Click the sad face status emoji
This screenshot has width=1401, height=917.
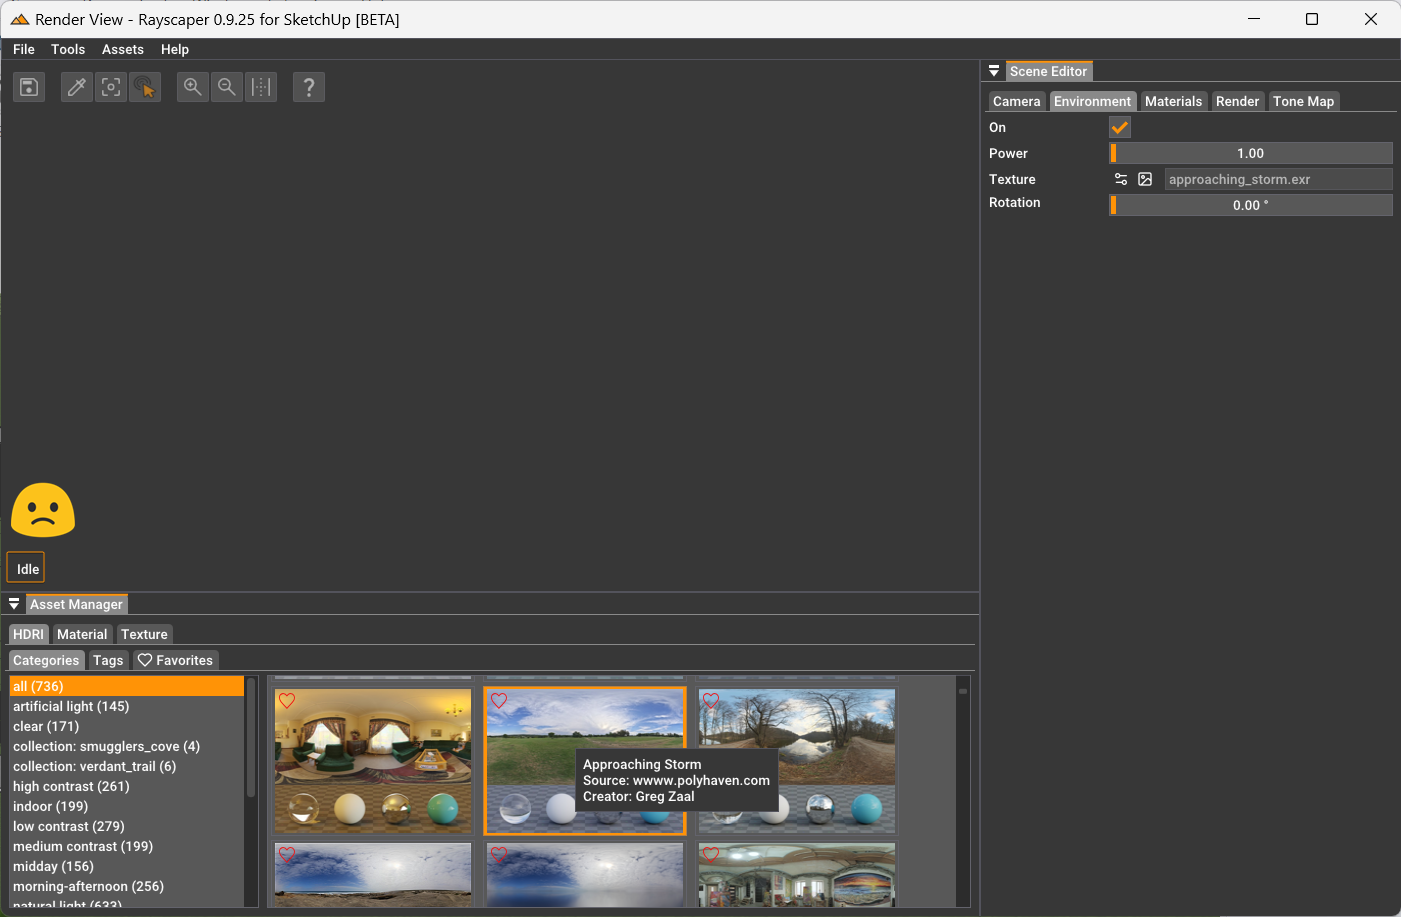tap(43, 511)
